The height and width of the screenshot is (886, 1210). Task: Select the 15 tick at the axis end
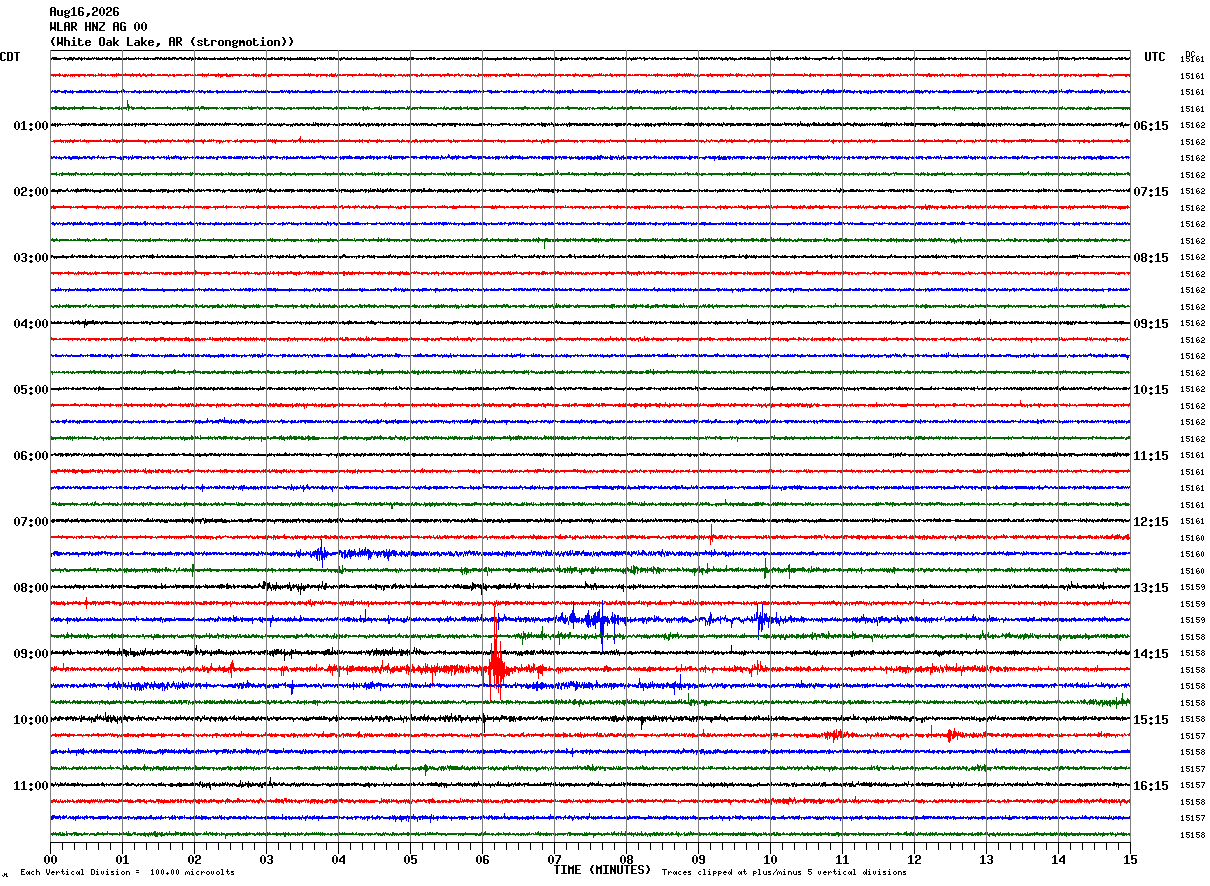pos(1130,859)
